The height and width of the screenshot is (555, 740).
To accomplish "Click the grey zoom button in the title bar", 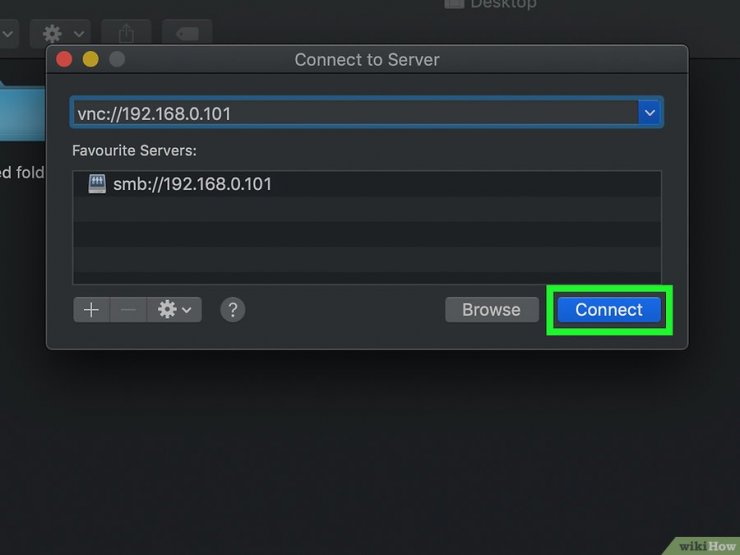I will tap(117, 60).
